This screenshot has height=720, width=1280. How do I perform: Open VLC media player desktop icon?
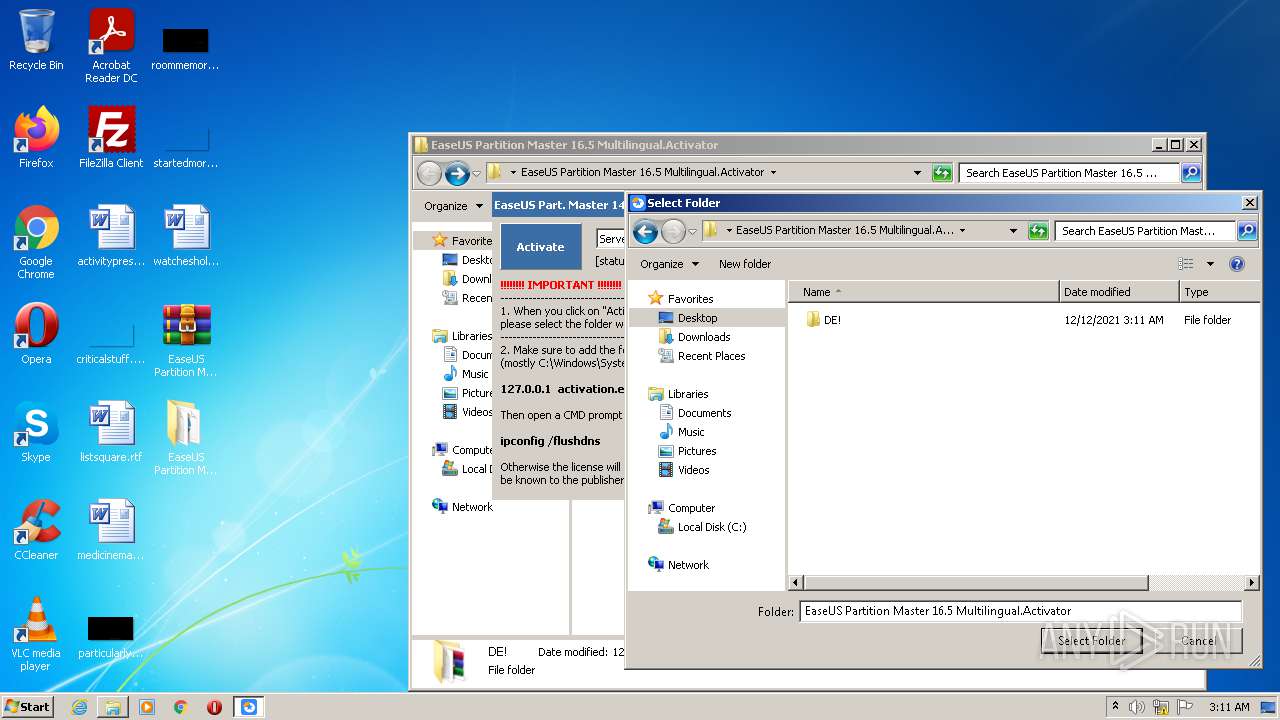(x=36, y=634)
